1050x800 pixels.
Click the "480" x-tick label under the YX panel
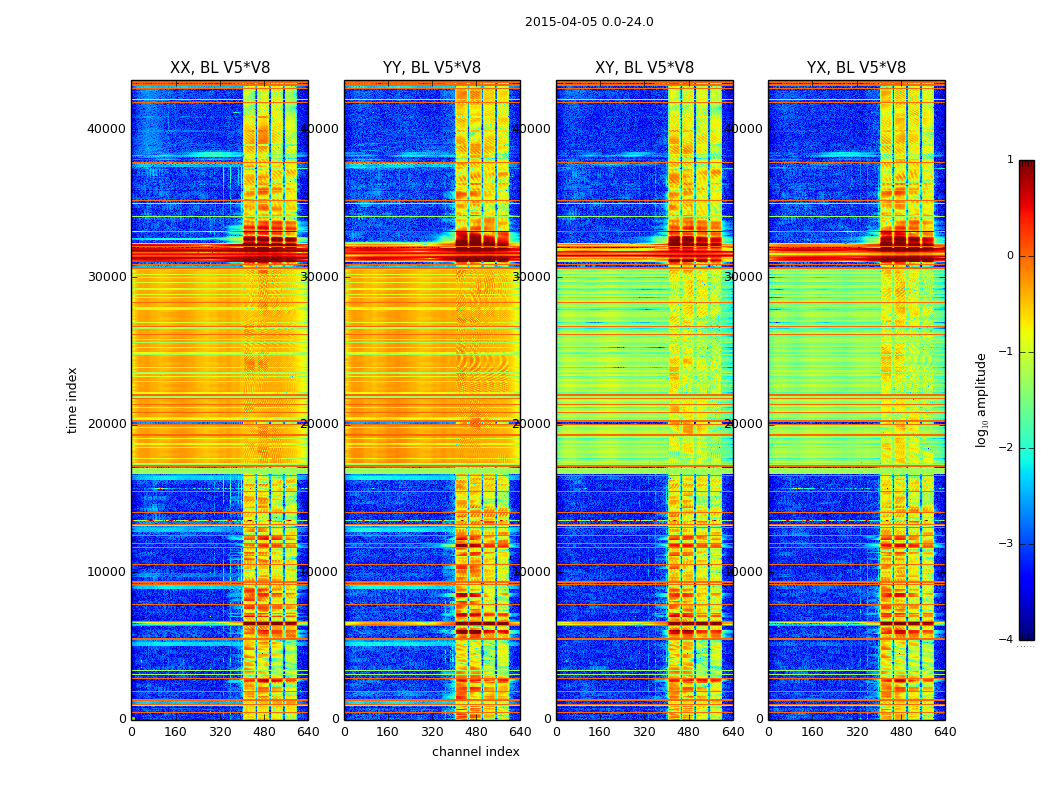point(901,732)
